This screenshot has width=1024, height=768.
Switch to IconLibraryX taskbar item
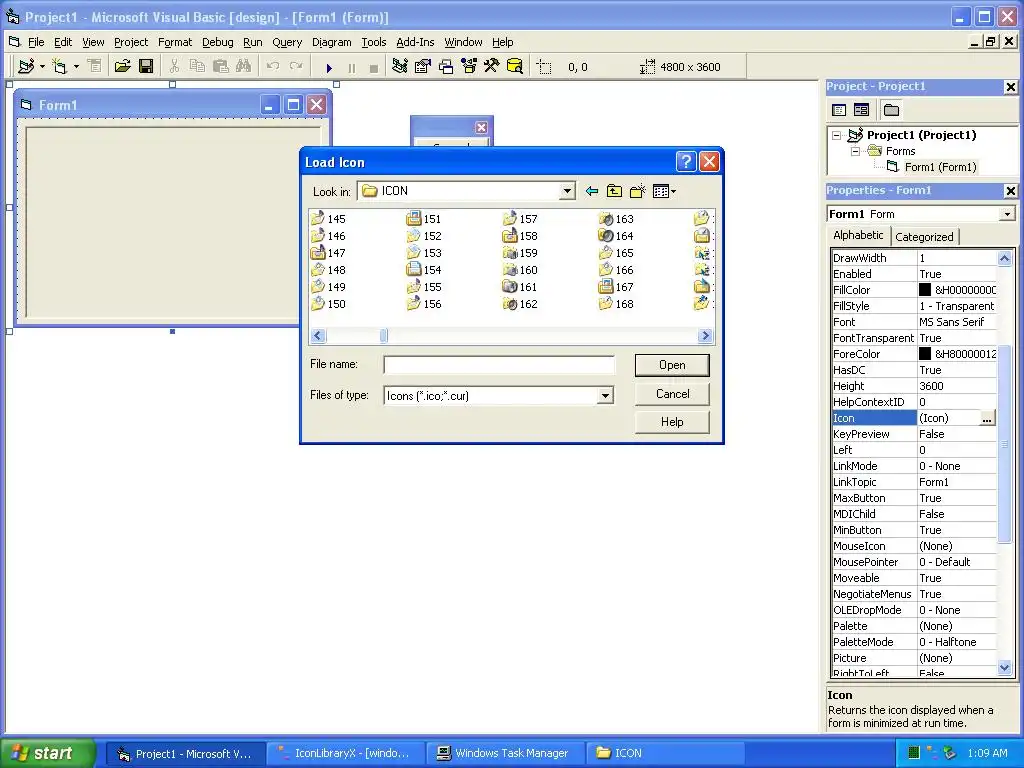click(x=345, y=754)
